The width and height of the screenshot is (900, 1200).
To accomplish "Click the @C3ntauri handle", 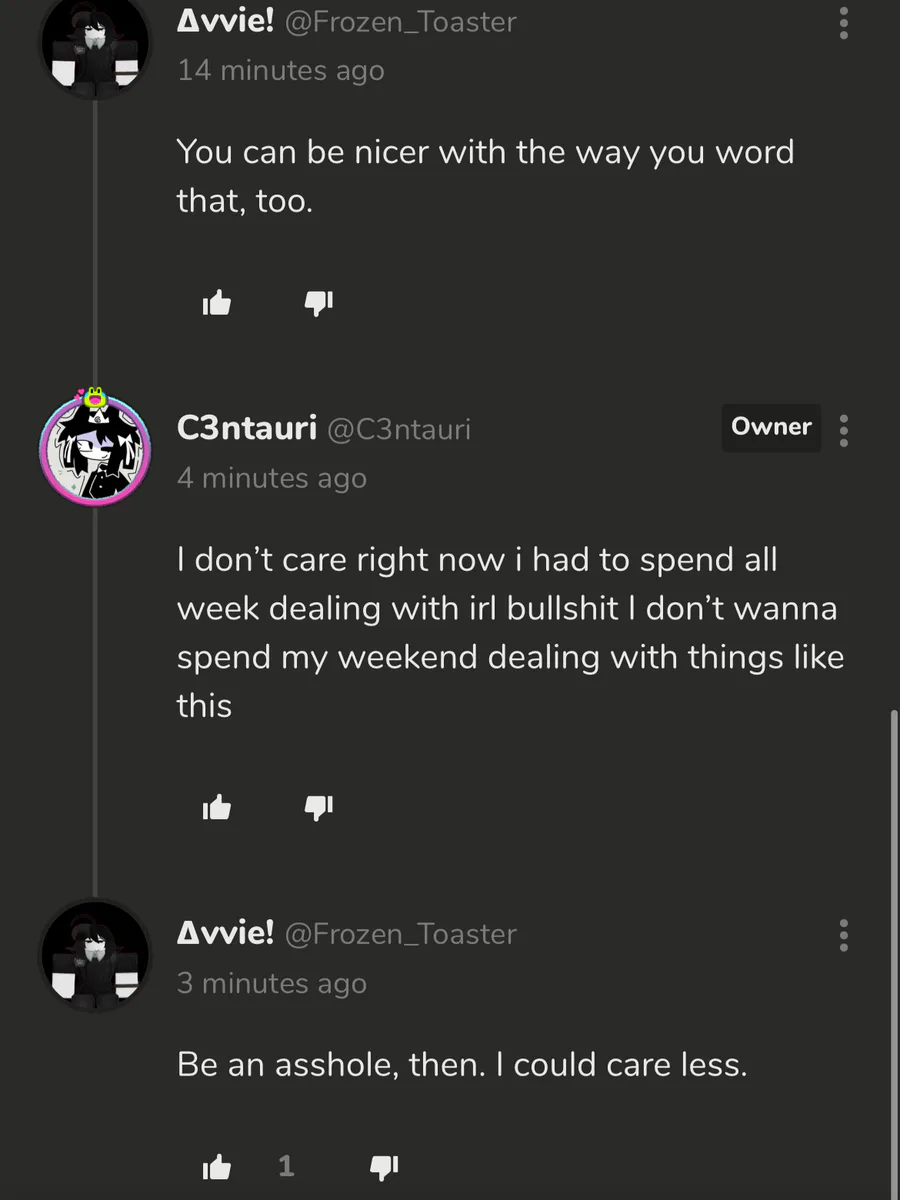I will pyautogui.click(x=399, y=429).
